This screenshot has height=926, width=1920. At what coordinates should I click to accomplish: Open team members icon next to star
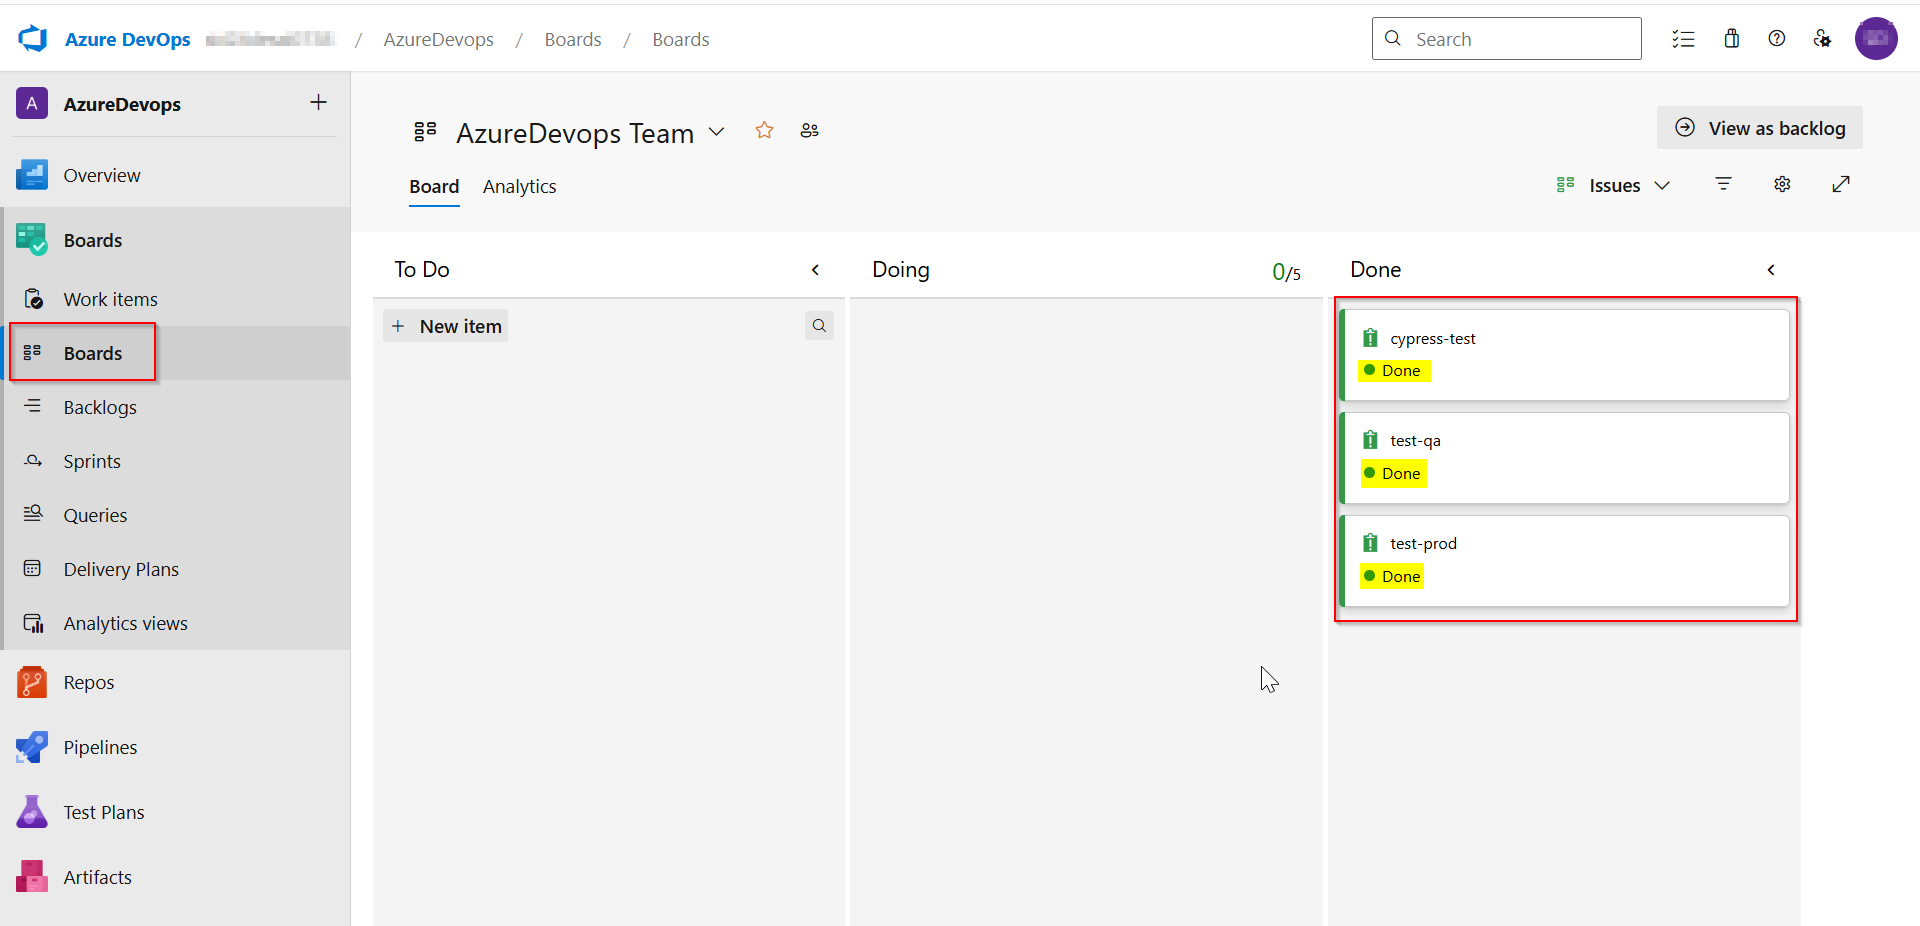(810, 131)
